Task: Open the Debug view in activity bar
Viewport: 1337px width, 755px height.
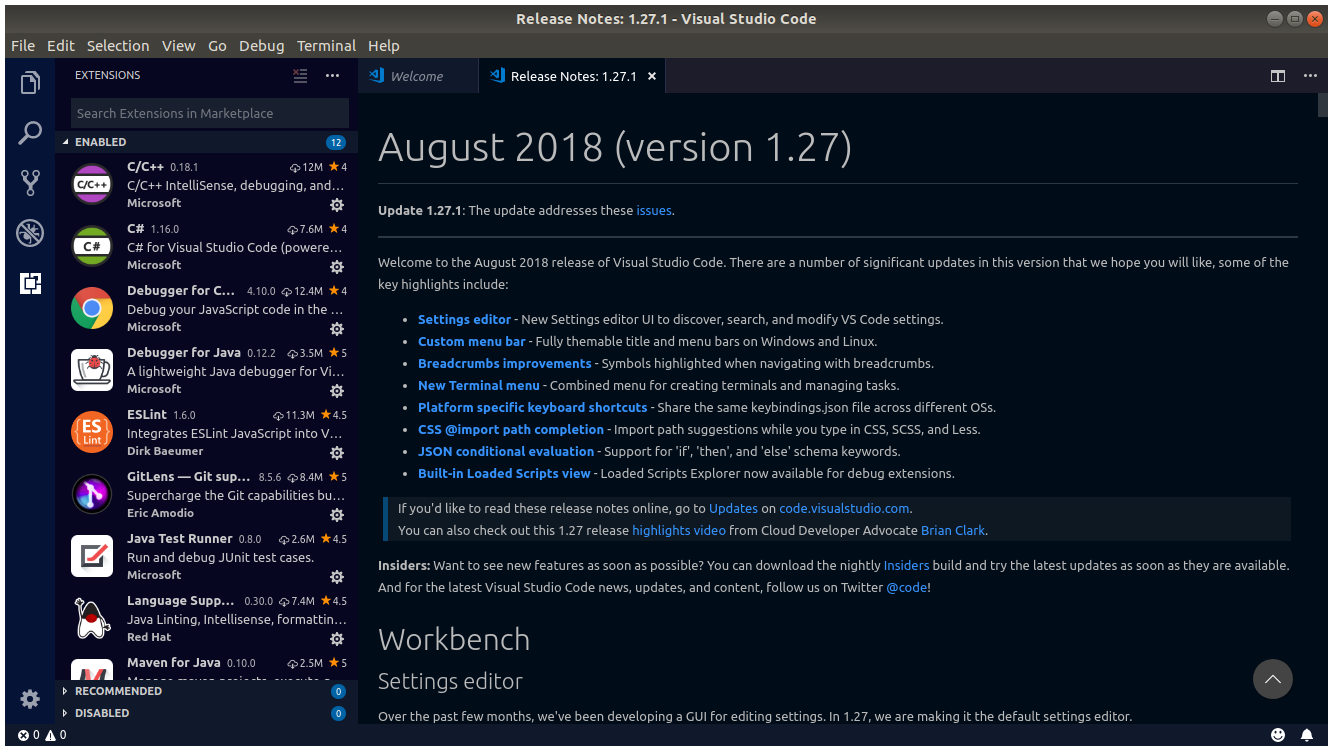Action: click(30, 233)
